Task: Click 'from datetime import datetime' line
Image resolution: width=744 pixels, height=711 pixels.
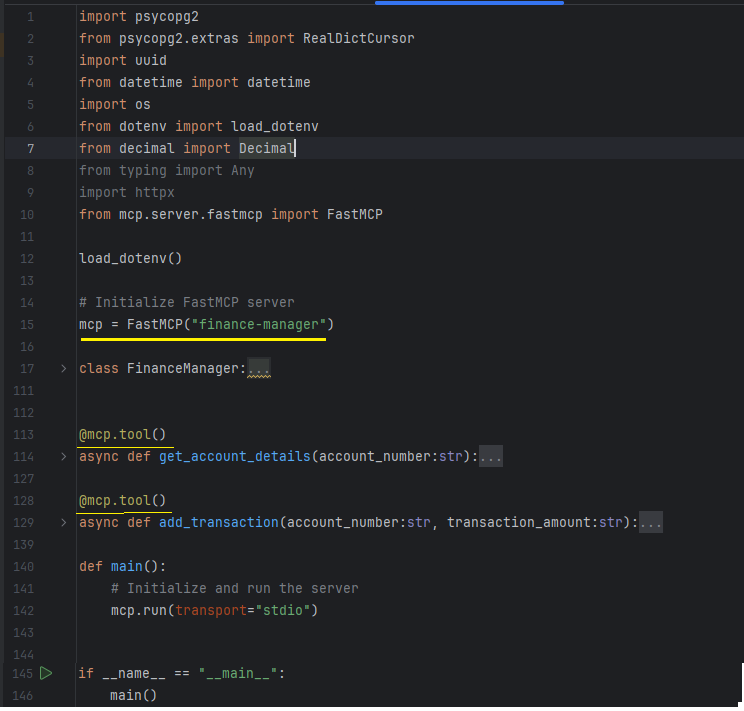Action: [x=195, y=83]
